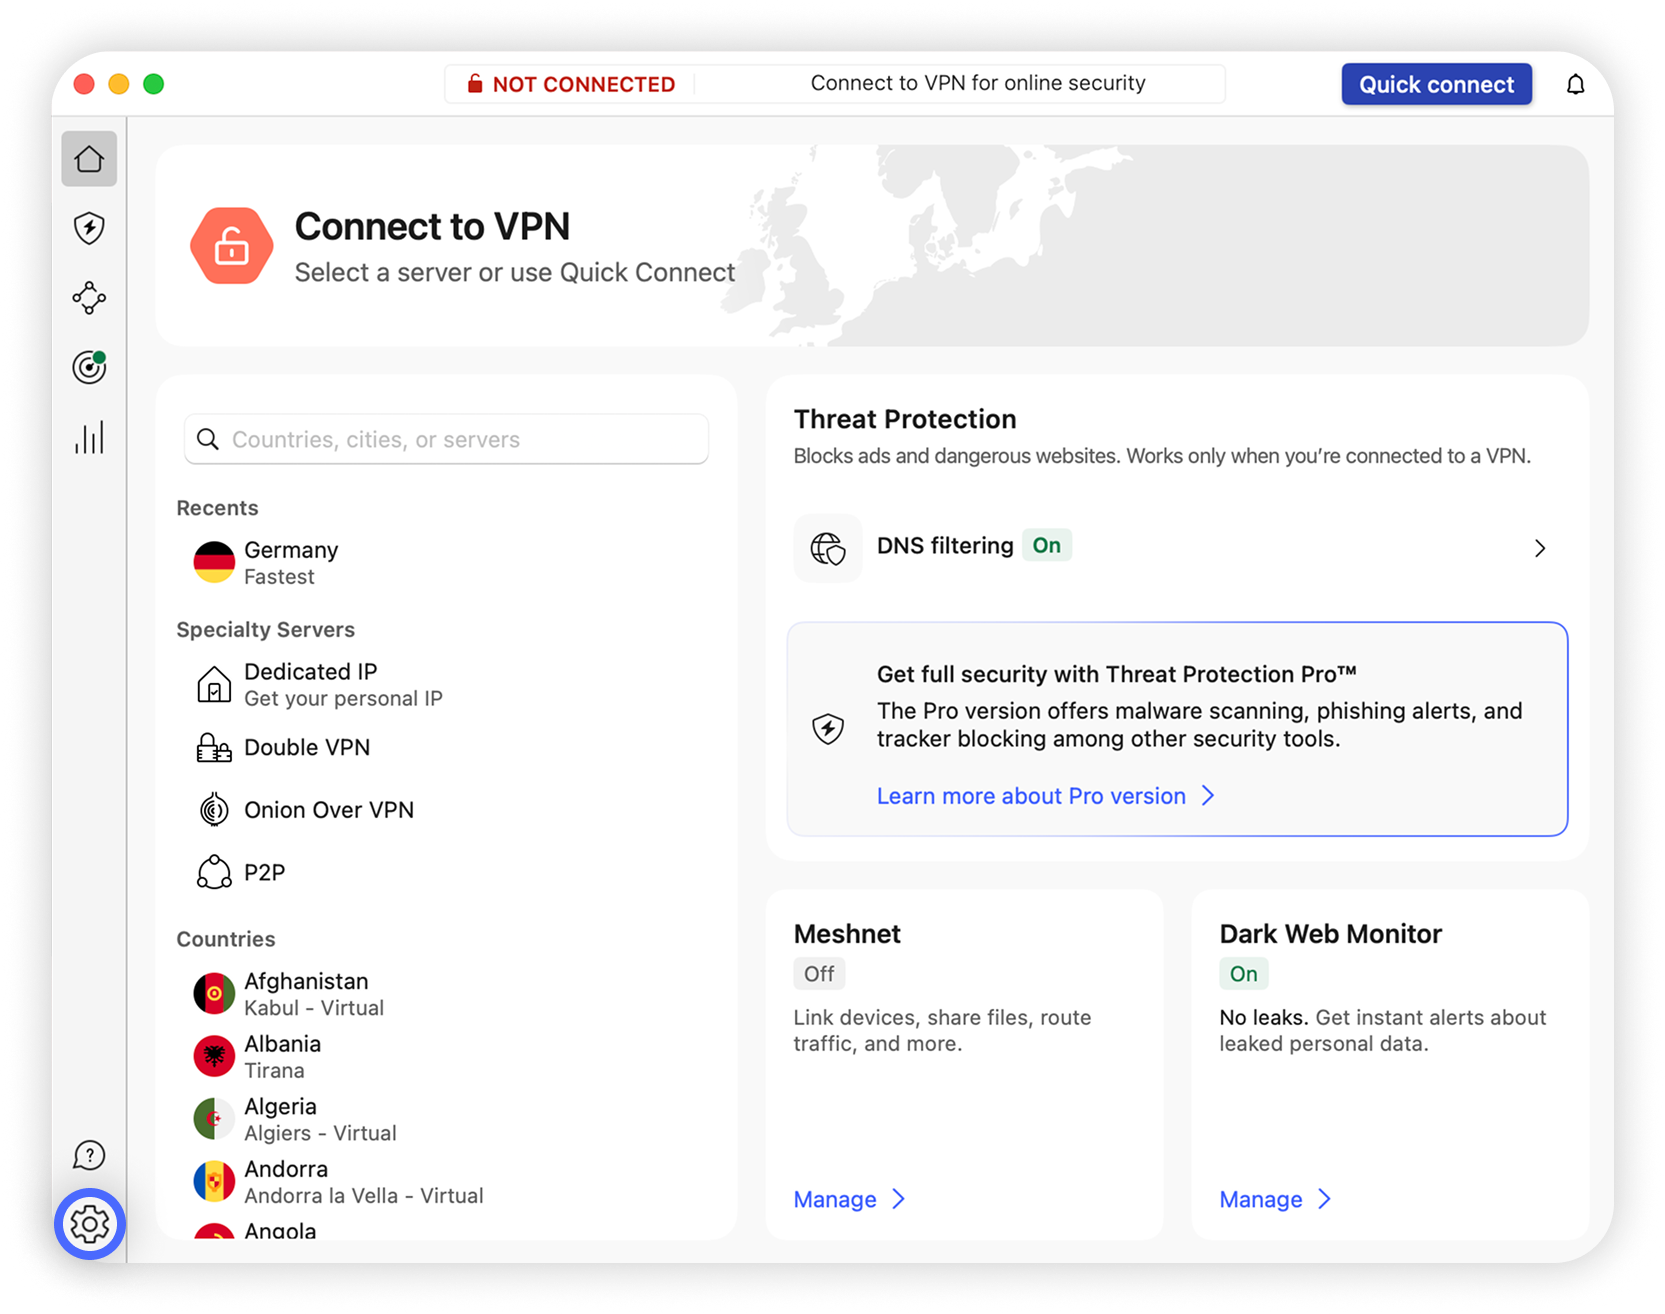
Task: Open the Home tab in sidebar
Action: tap(89, 159)
